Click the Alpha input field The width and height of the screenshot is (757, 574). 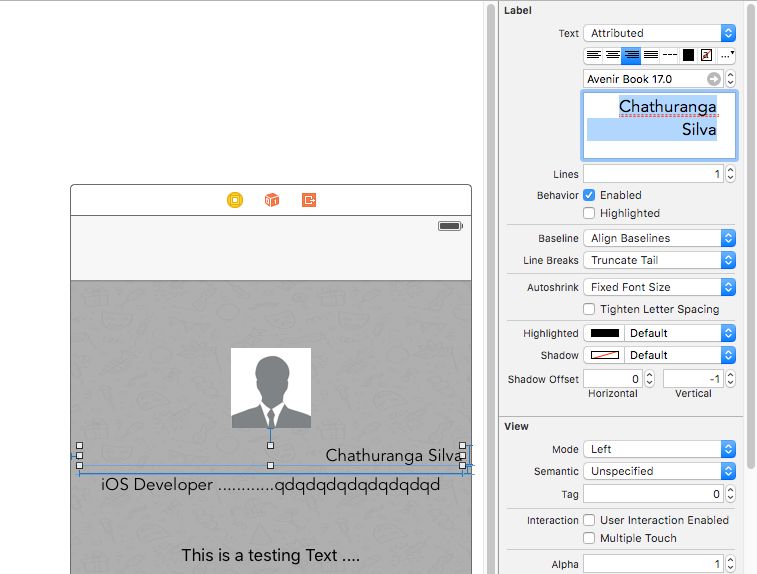tap(654, 564)
